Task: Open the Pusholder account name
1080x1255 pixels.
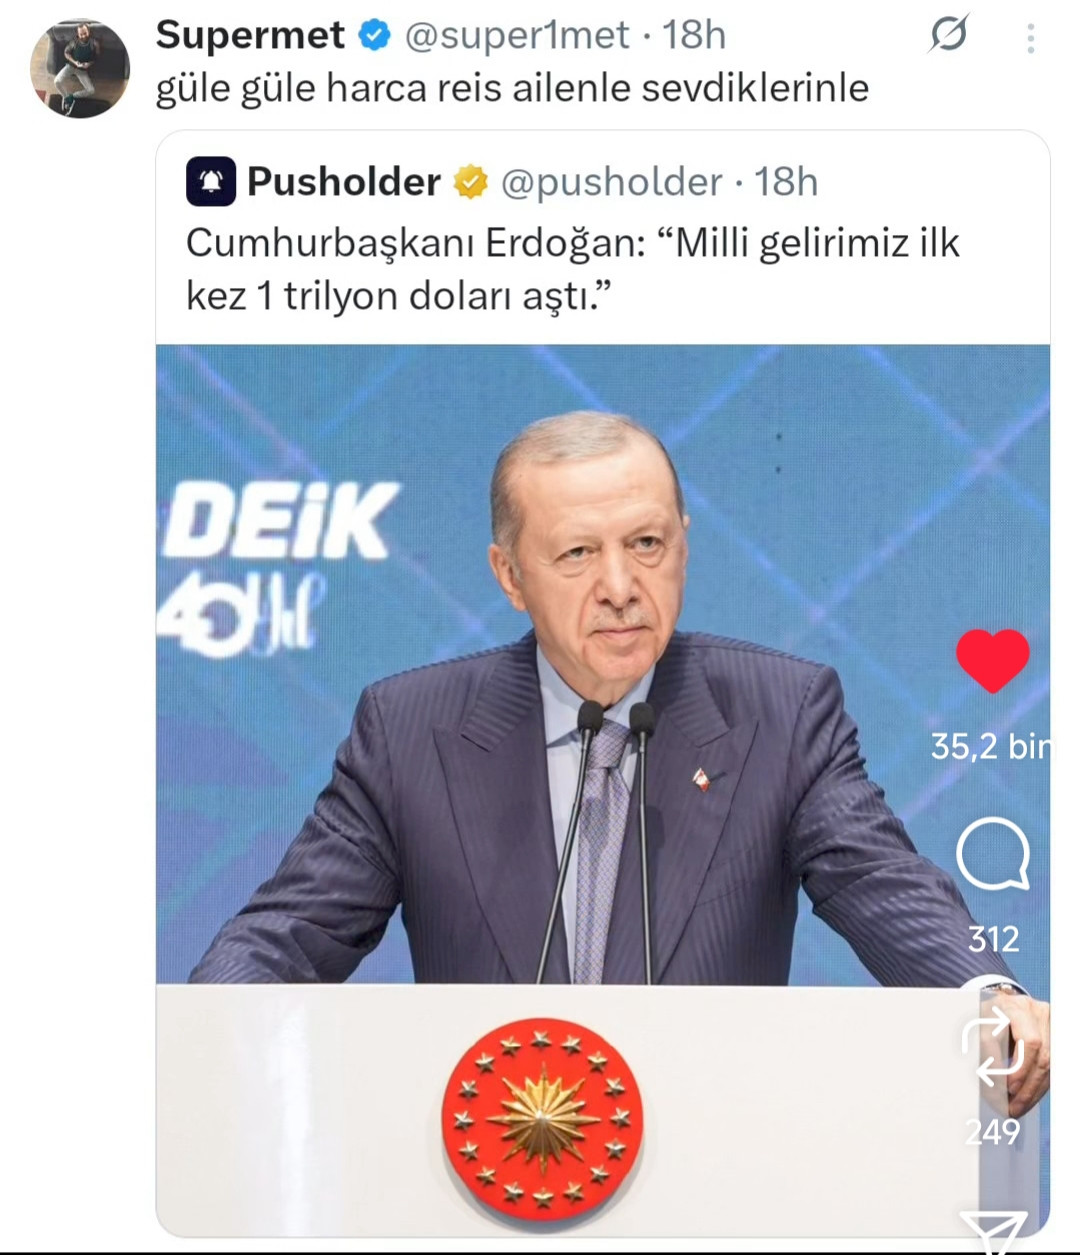Action: 343,182
